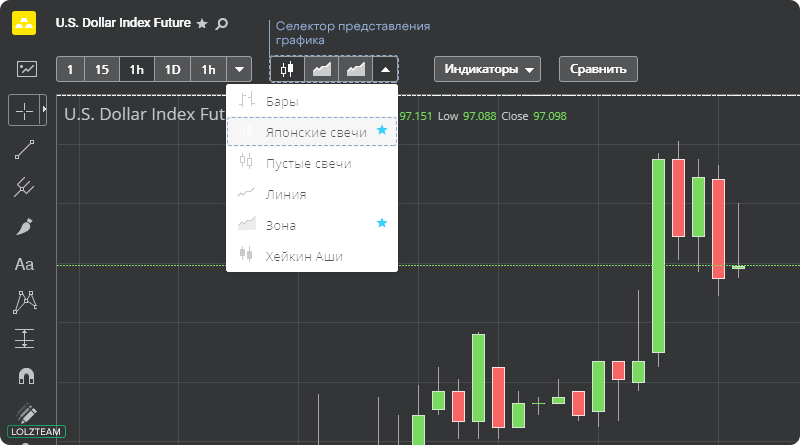
Task: Collapse the chart style dropdown arrow
Action: point(385,69)
